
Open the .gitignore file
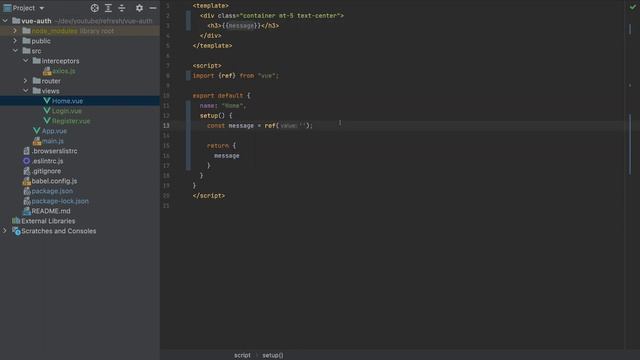click(46, 171)
